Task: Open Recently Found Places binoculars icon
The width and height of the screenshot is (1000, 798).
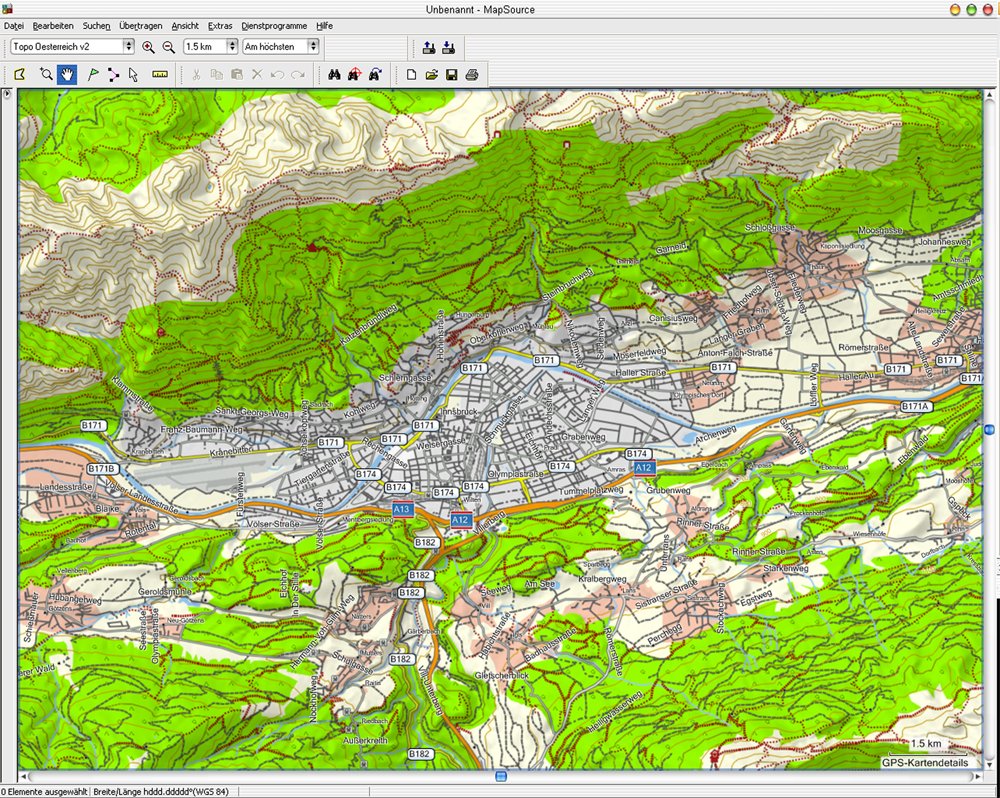Action: click(375, 75)
